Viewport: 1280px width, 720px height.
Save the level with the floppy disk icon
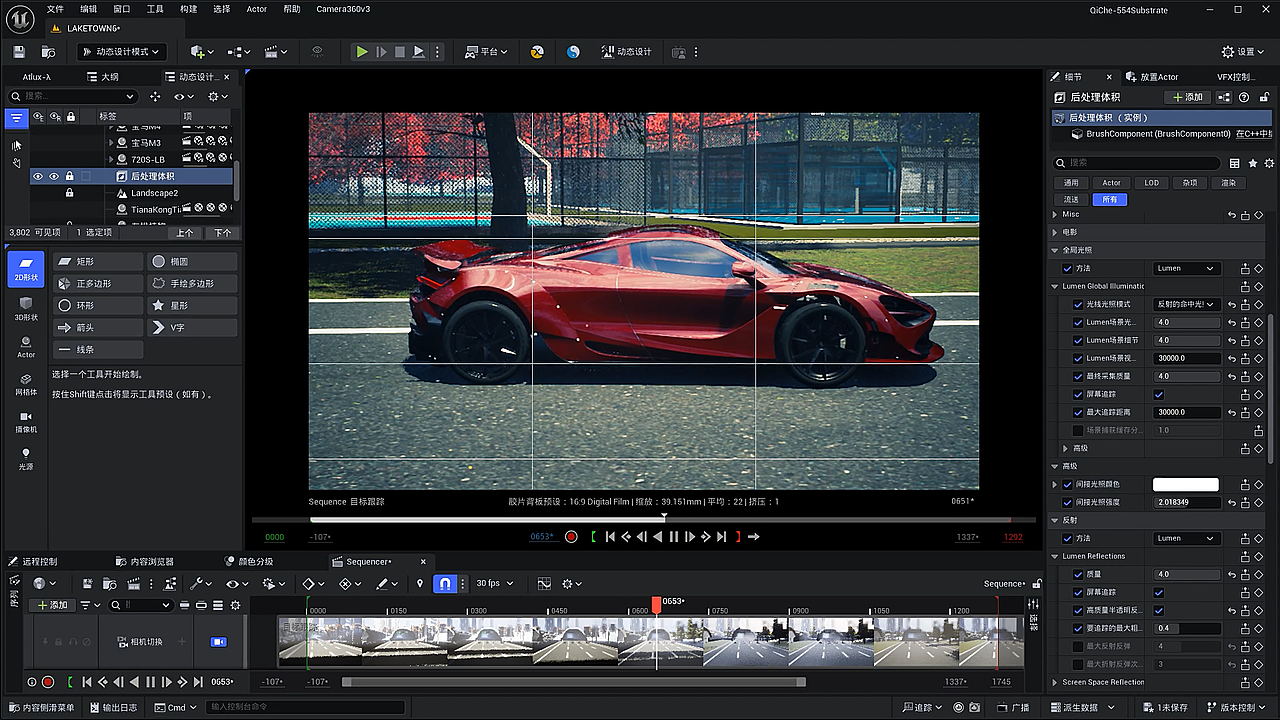click(19, 52)
